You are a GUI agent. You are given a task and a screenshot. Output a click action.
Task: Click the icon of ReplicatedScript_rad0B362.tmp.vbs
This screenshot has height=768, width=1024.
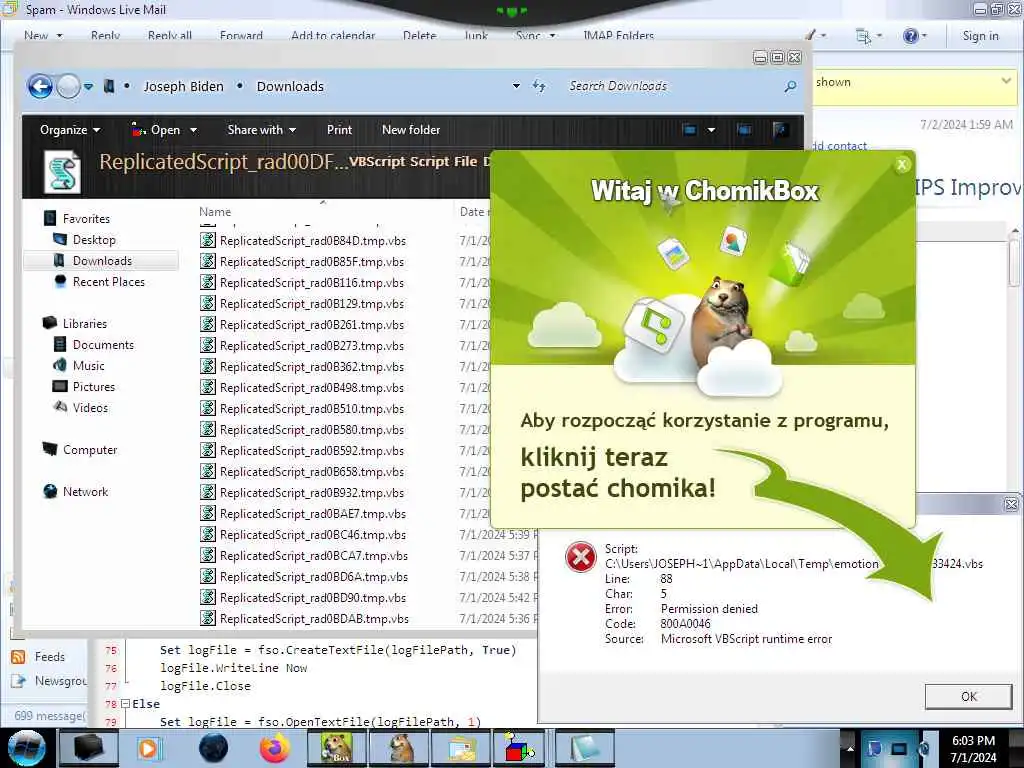208,366
